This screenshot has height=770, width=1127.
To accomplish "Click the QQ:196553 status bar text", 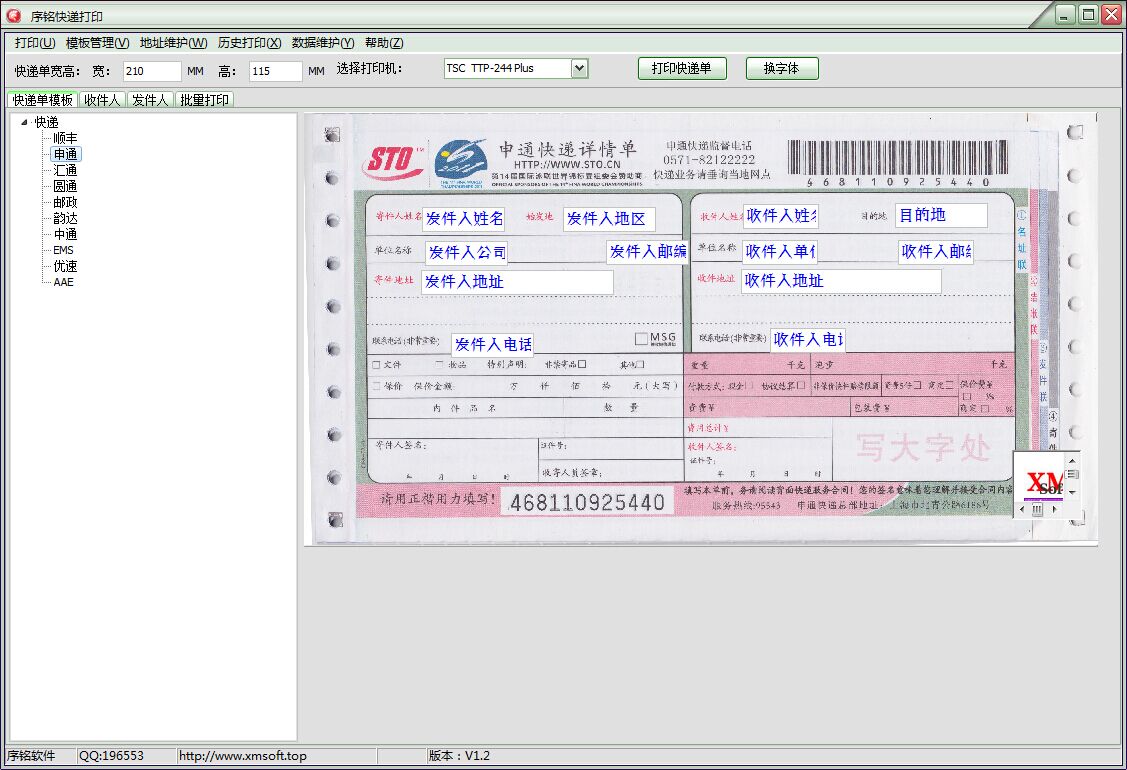I will 111,756.
